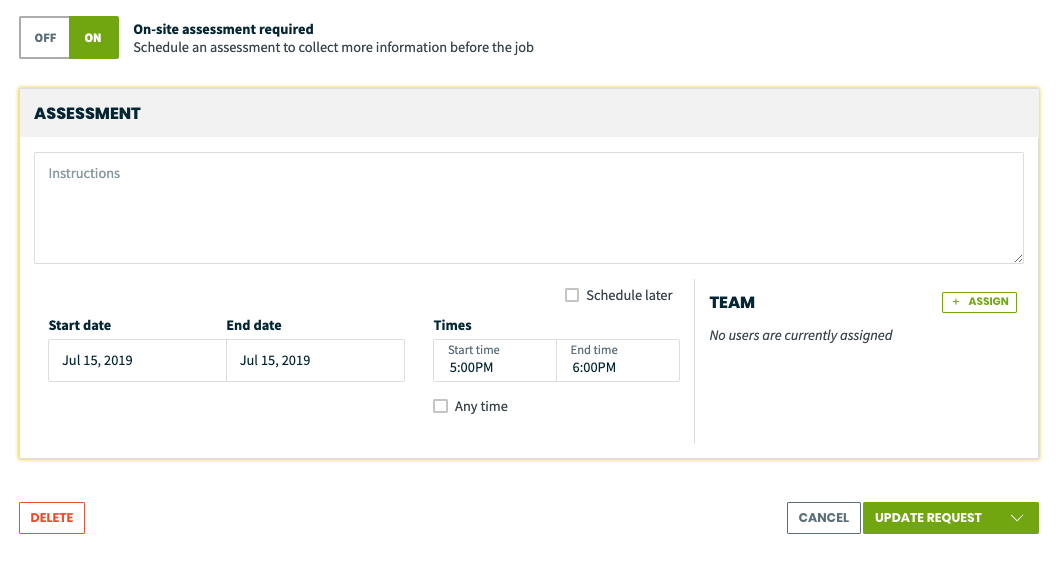Open the Start time picker showing 5:00PM
The width and height of the screenshot is (1064, 570).
point(495,360)
